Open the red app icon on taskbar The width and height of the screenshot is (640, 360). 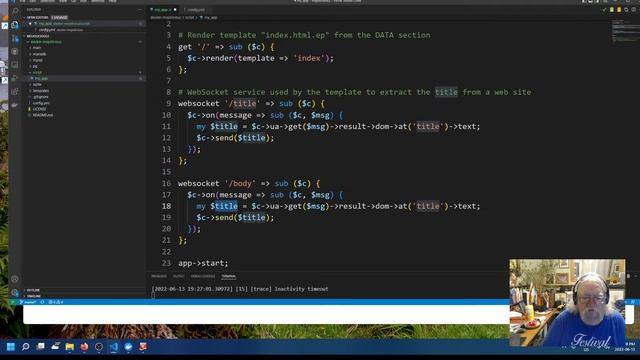click(143, 347)
